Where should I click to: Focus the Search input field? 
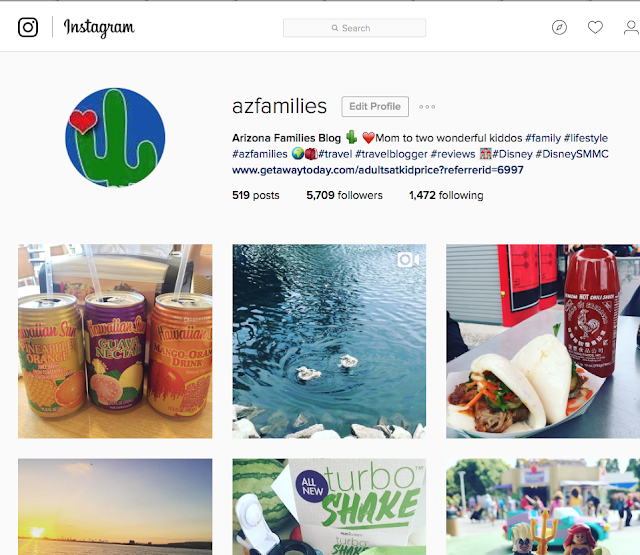point(354,28)
